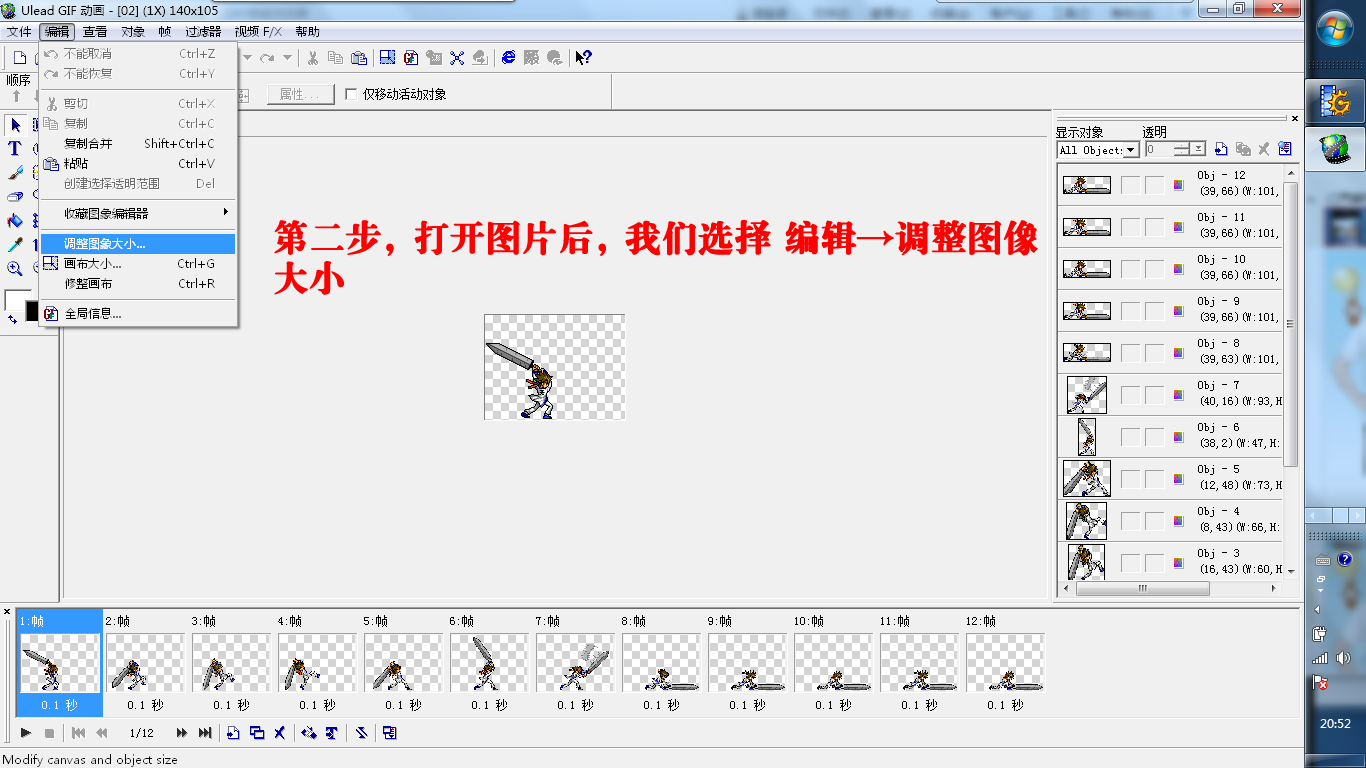Click color icon for Obj - 12
The height and width of the screenshot is (768, 1366).
pyautogui.click(x=1178, y=185)
